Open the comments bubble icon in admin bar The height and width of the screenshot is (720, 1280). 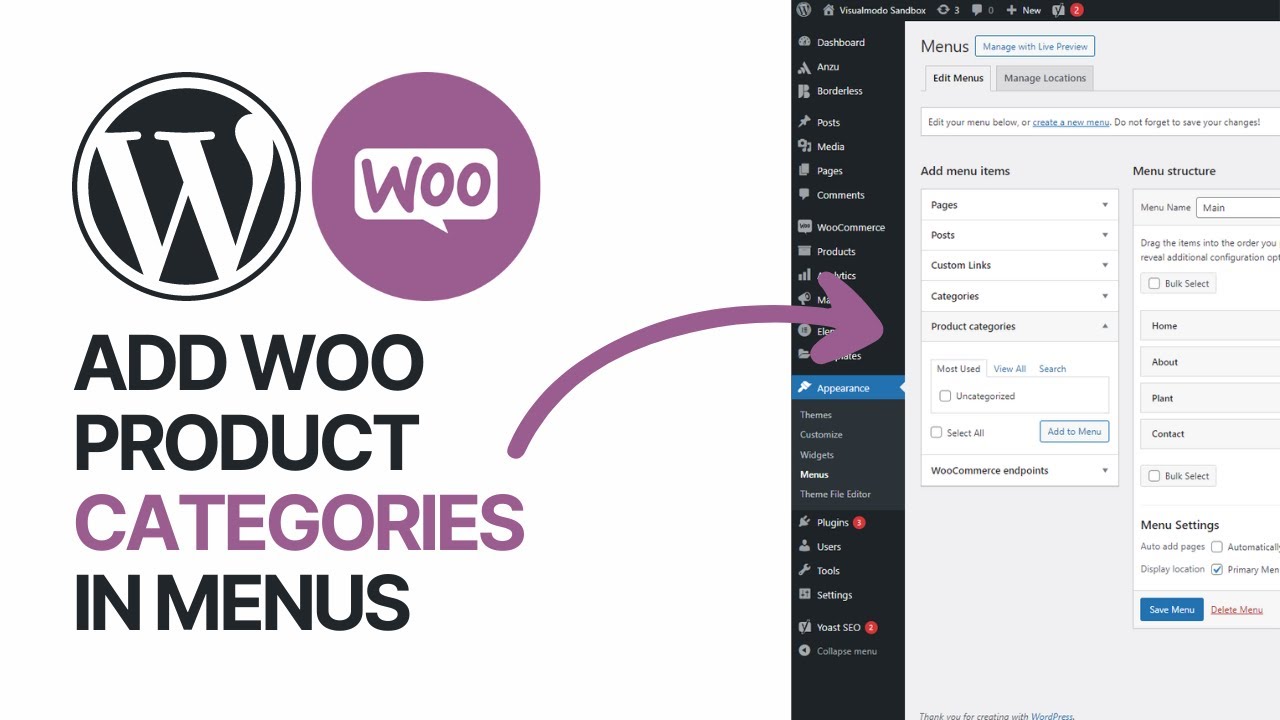977,10
